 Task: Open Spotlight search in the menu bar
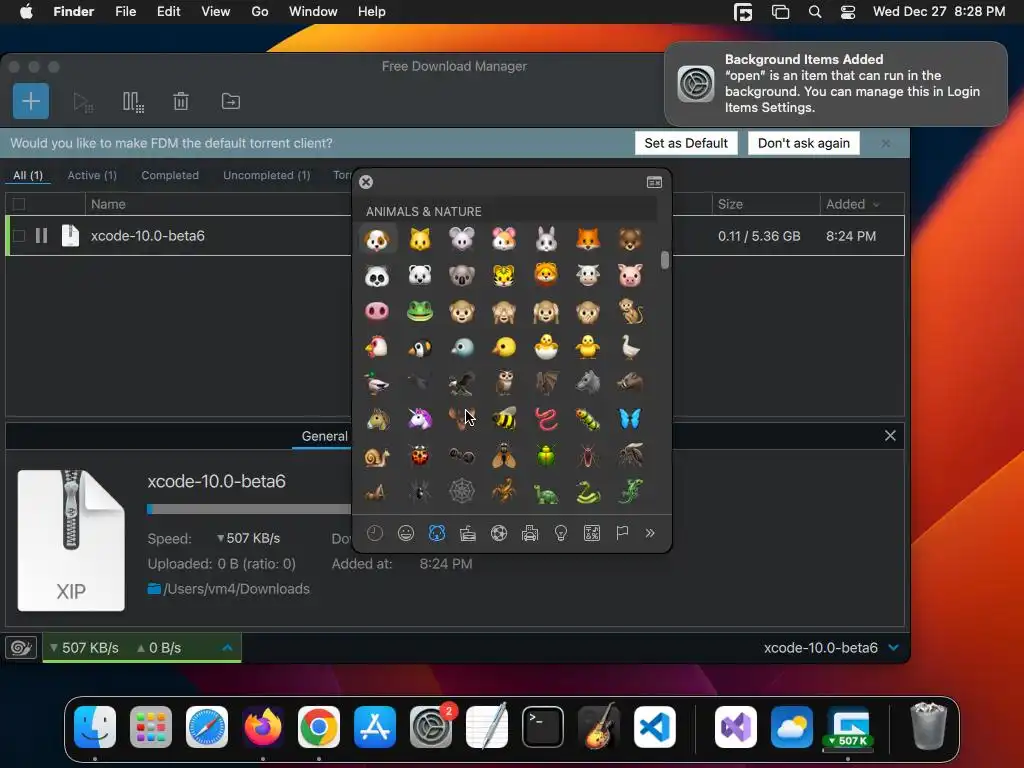pyautogui.click(x=814, y=12)
